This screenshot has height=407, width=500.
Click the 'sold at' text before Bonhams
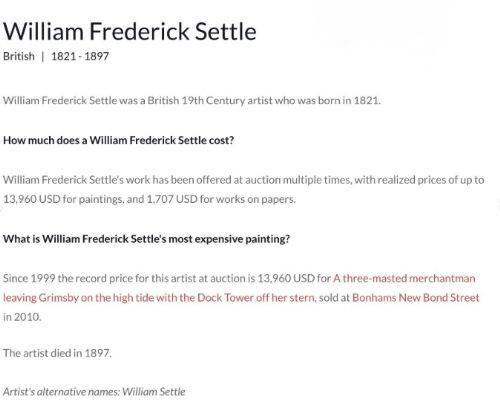click(x=334, y=297)
